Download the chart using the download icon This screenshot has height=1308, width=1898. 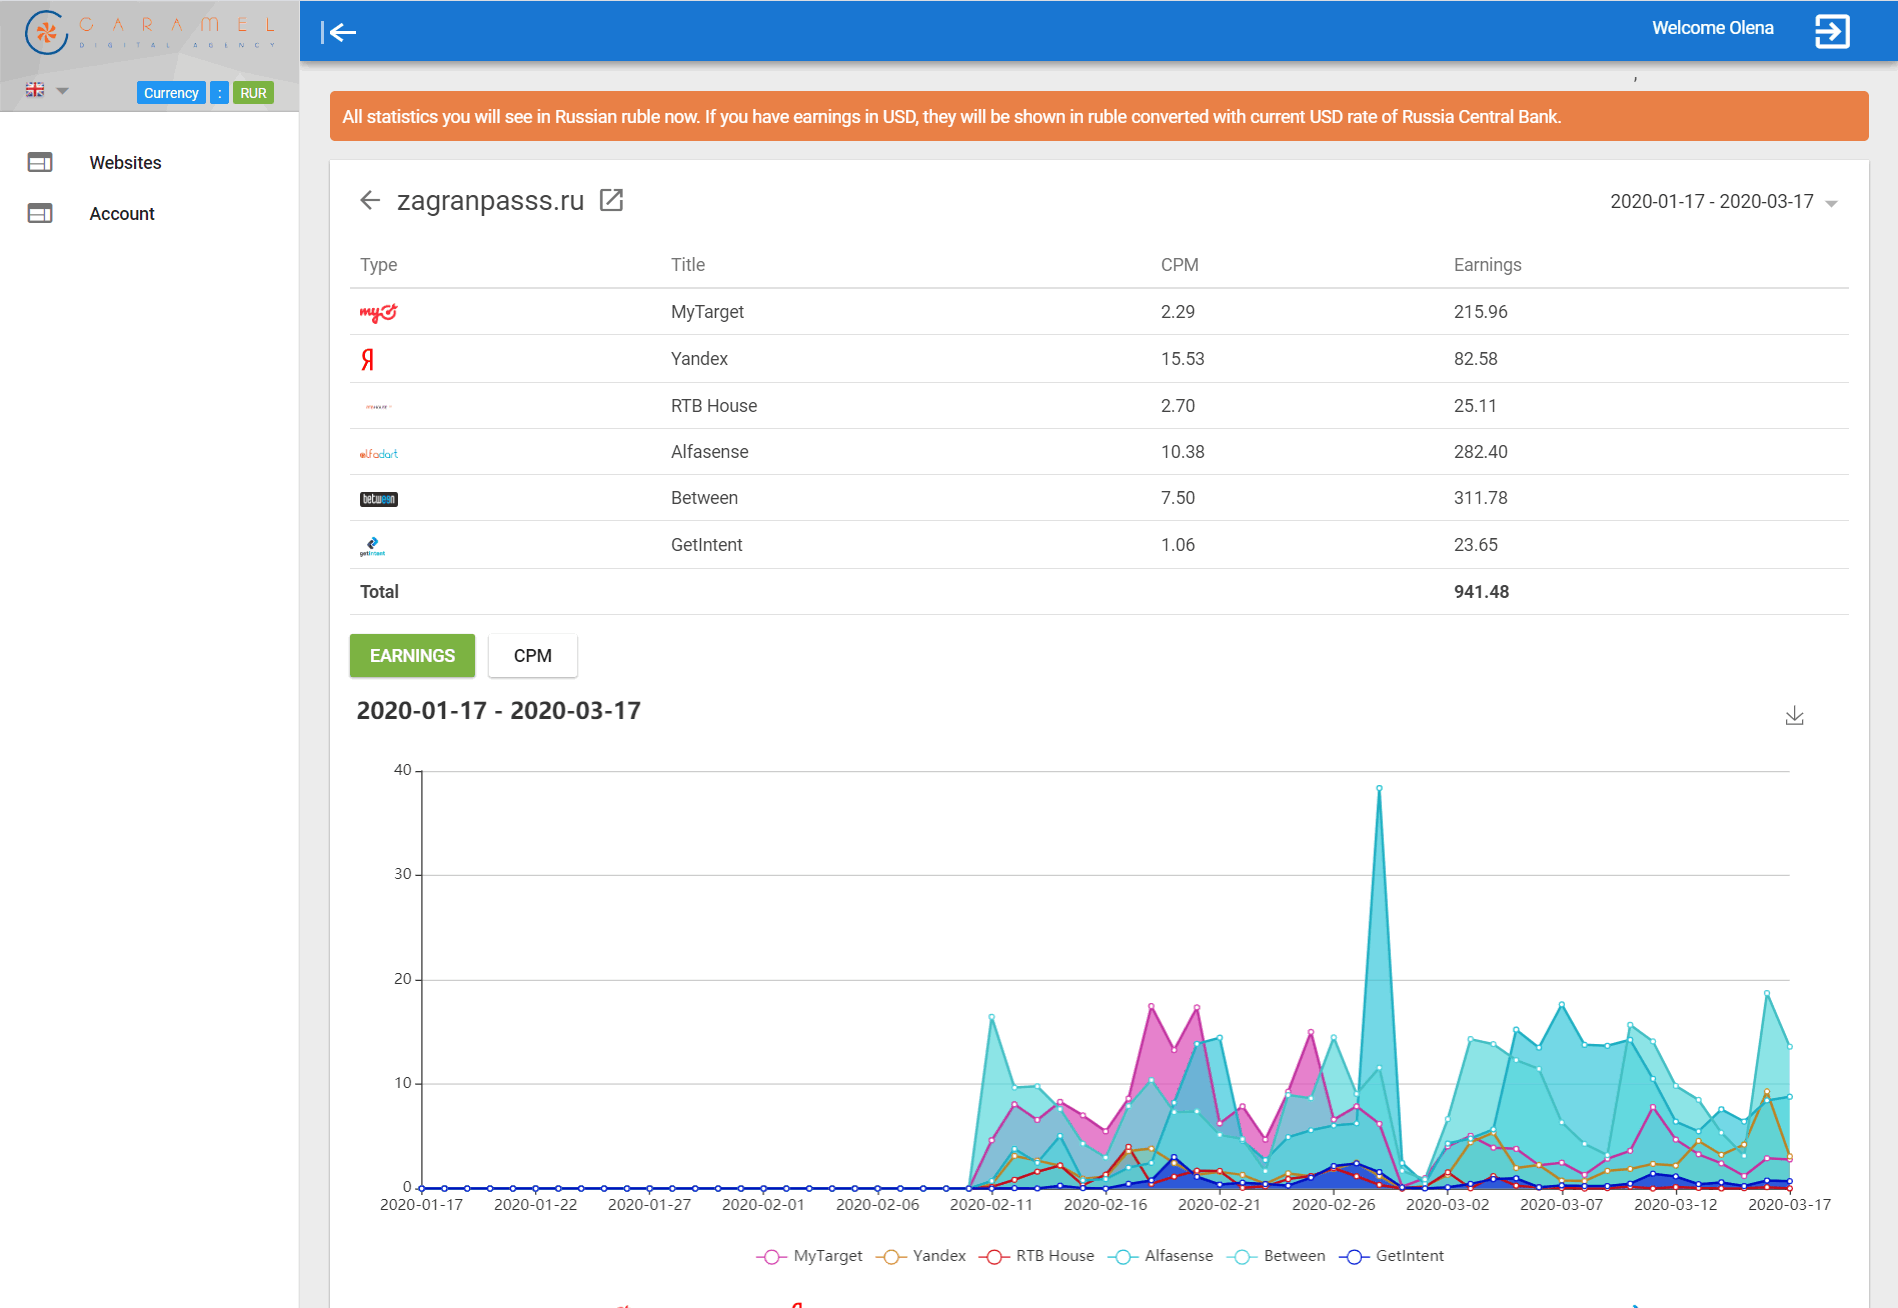pos(1794,716)
